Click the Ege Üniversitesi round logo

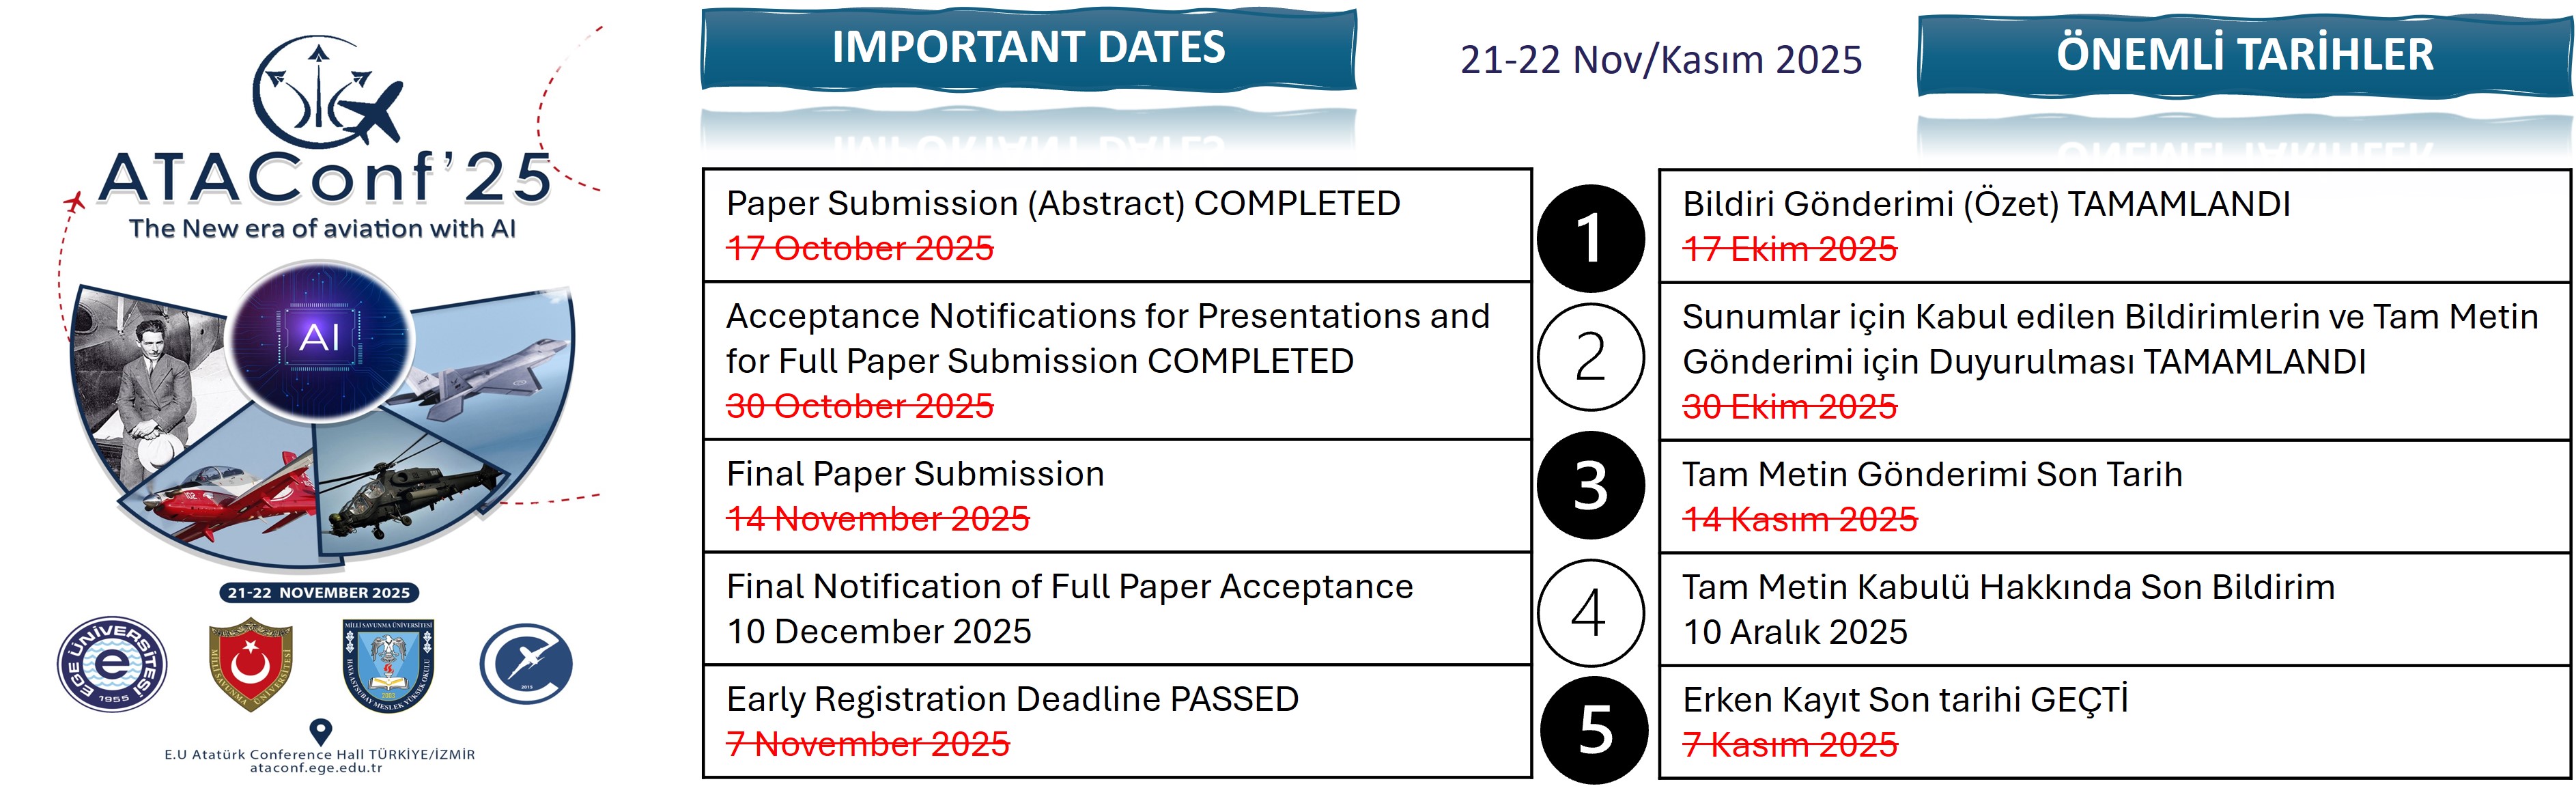tap(112, 664)
